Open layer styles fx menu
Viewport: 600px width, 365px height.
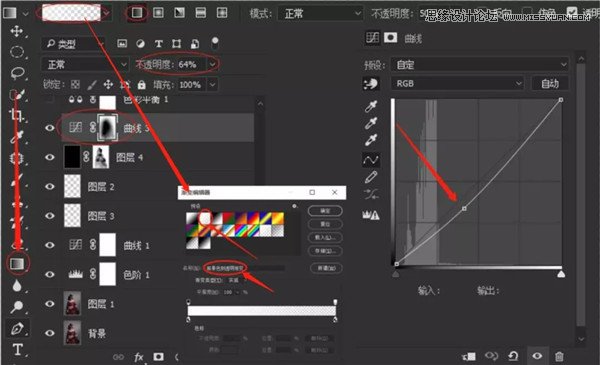pyautogui.click(x=139, y=357)
